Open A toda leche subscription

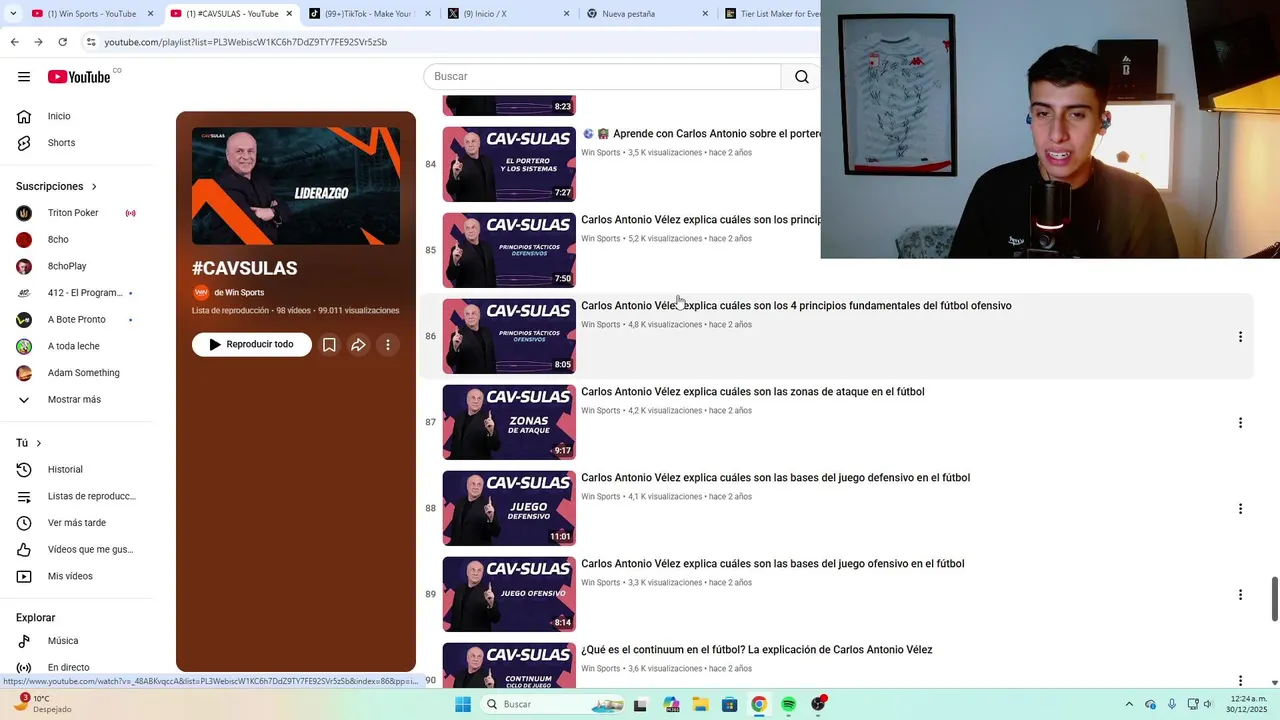76,346
